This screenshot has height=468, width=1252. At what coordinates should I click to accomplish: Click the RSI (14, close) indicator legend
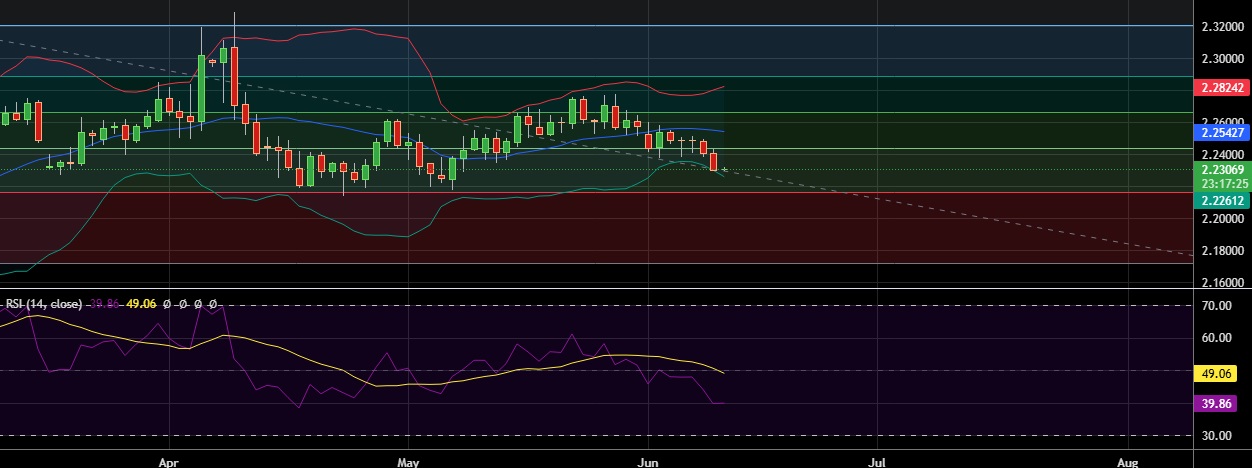click(44, 303)
